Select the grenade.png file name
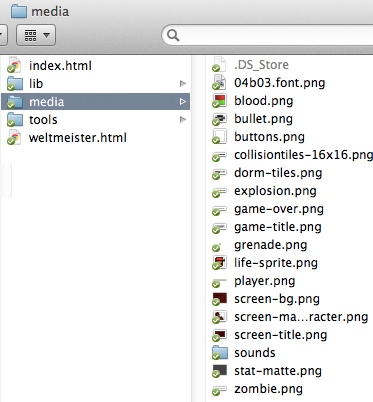Screen dimensions: 373x402 pos(271,245)
